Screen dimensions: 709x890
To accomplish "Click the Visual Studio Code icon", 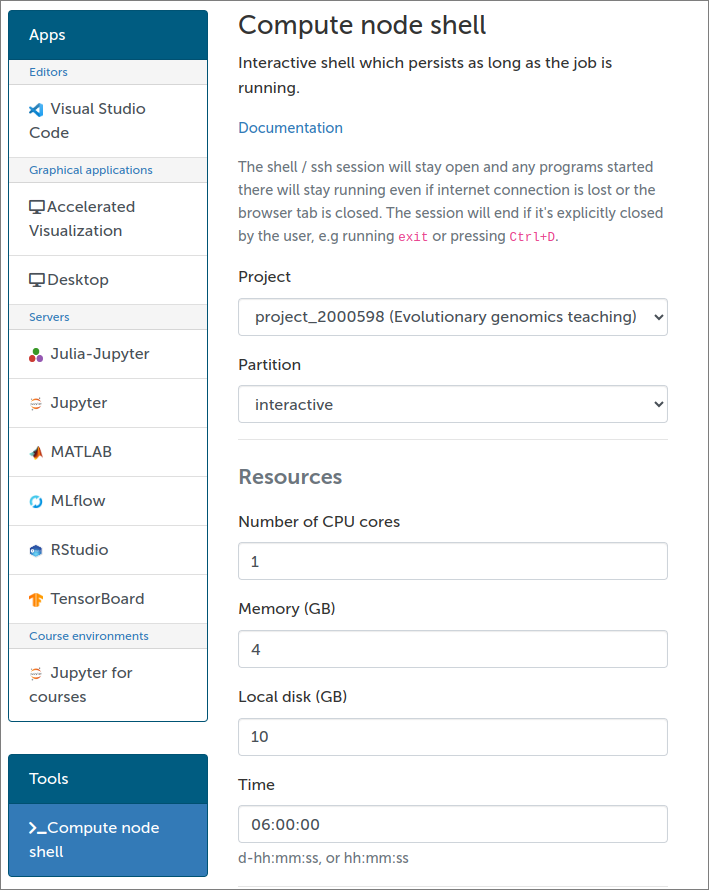I will [36, 110].
